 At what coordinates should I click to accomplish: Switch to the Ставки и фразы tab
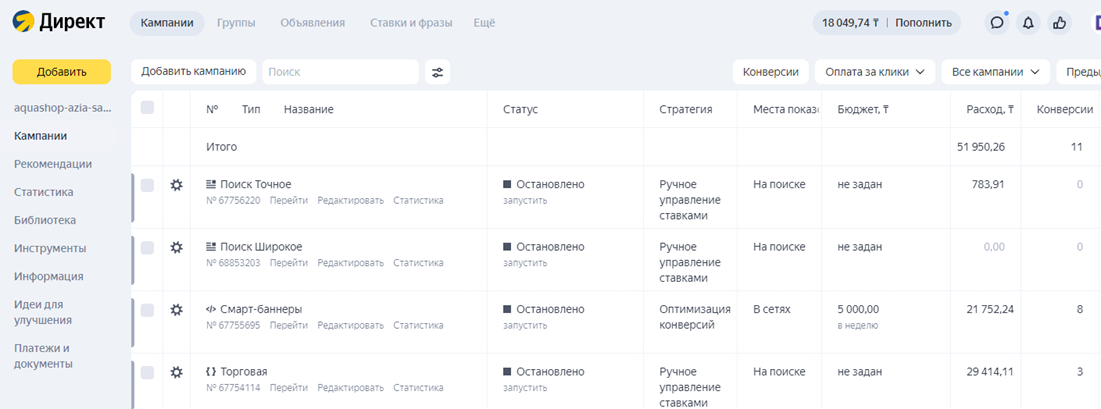pyautogui.click(x=411, y=22)
